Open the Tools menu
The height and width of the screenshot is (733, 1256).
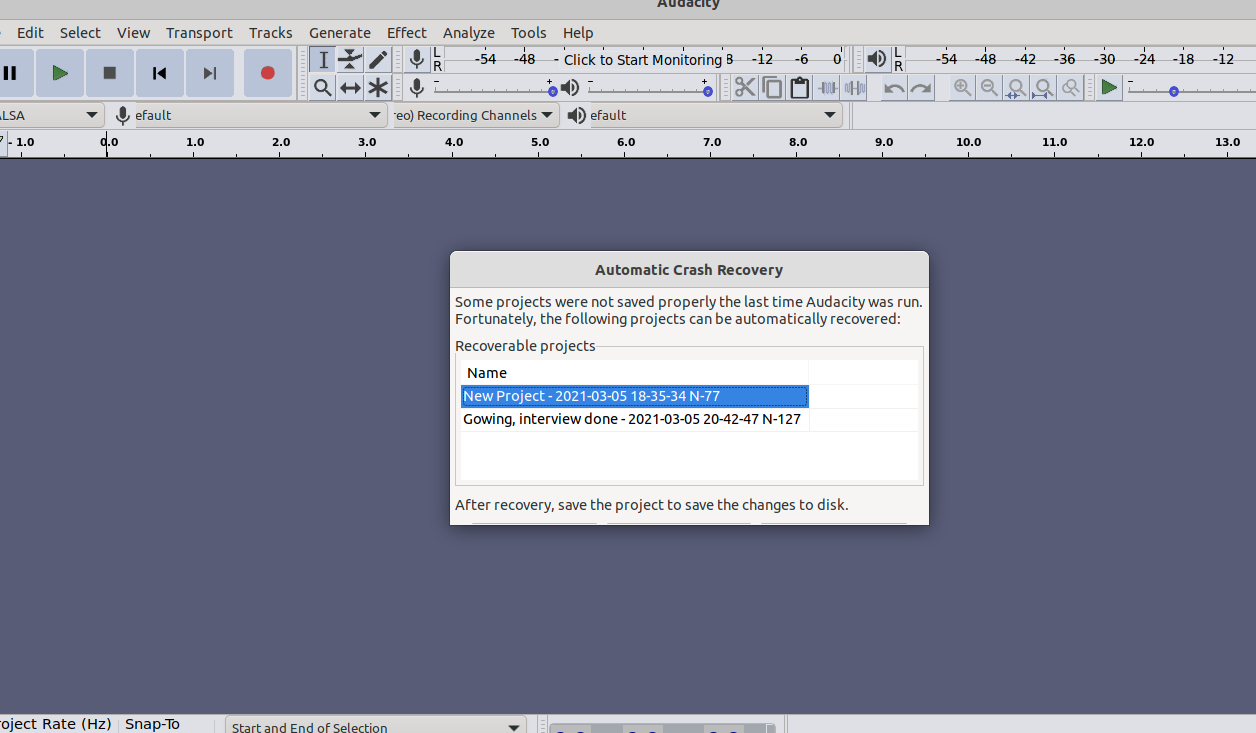529,33
